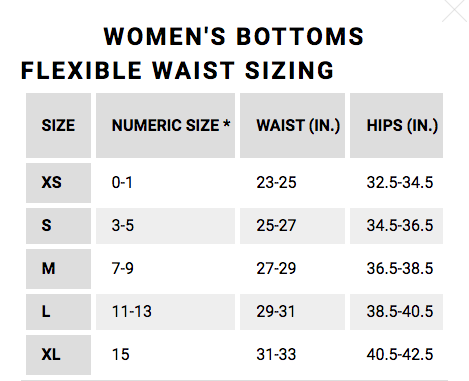Click the hips 32.5-34.5 cell
469x381 pixels.
click(x=396, y=183)
